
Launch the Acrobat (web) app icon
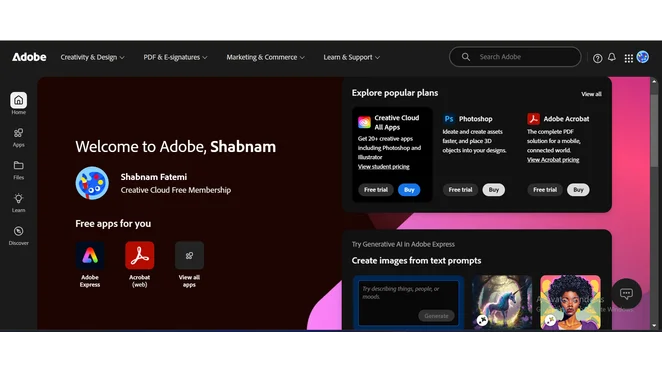140,255
